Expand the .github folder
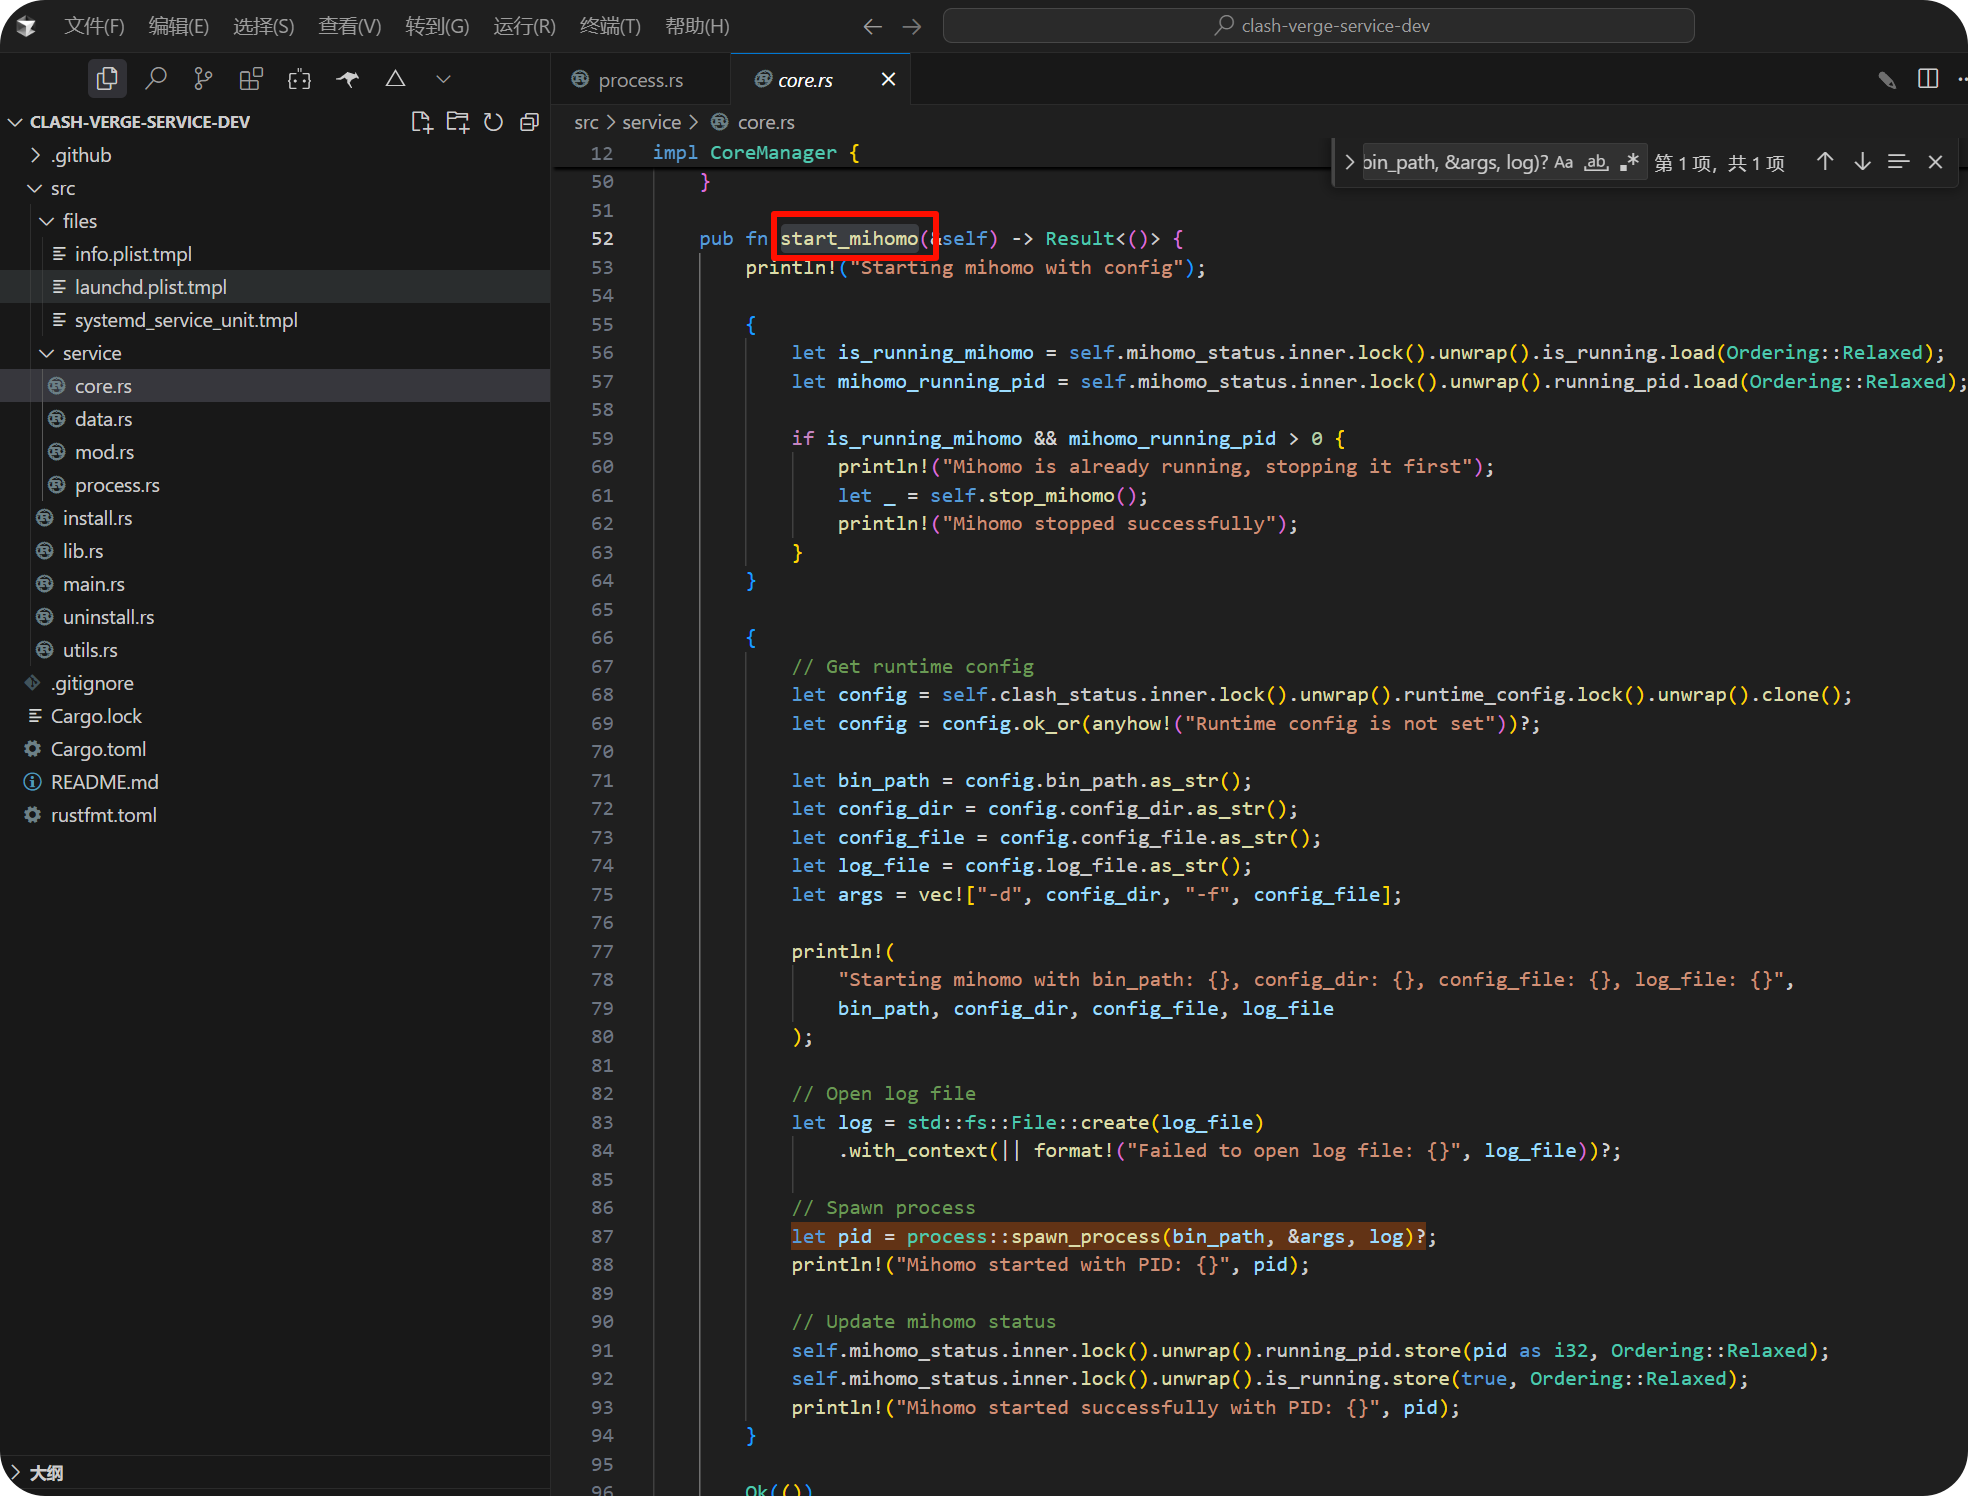Image resolution: width=1968 pixels, height=1496 pixels. [82, 155]
